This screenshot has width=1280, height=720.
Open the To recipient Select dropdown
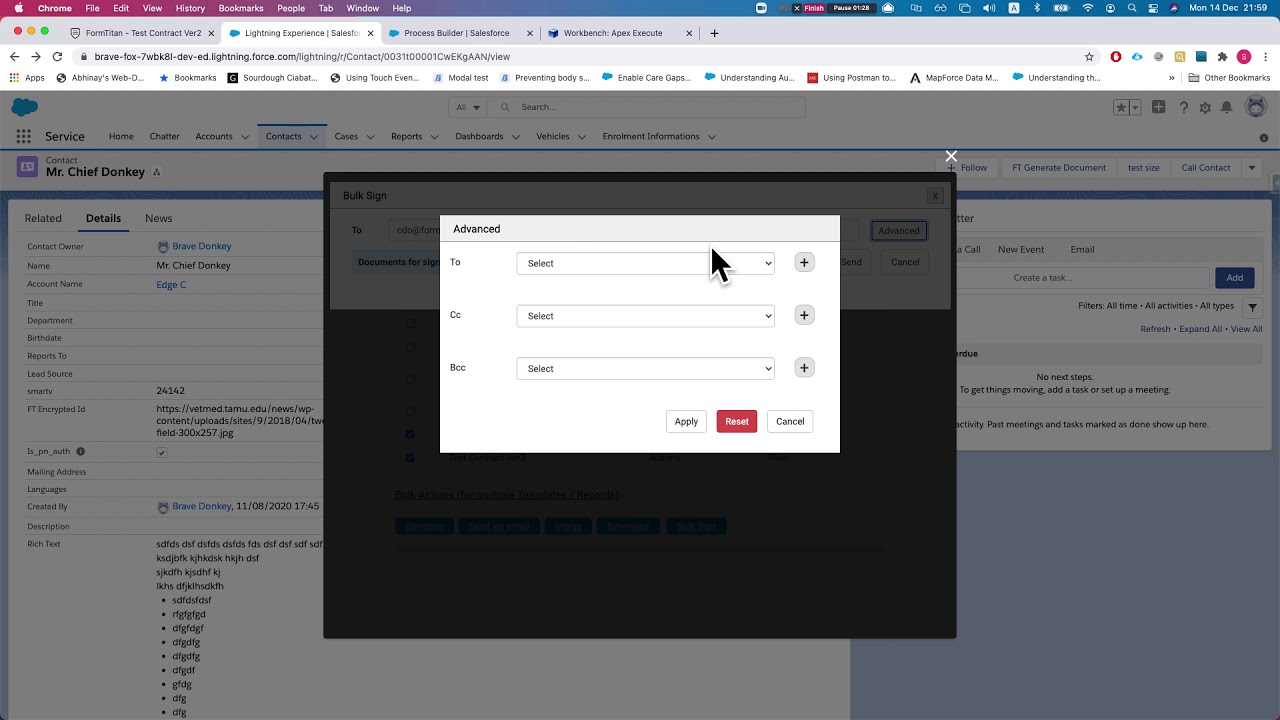(x=645, y=263)
